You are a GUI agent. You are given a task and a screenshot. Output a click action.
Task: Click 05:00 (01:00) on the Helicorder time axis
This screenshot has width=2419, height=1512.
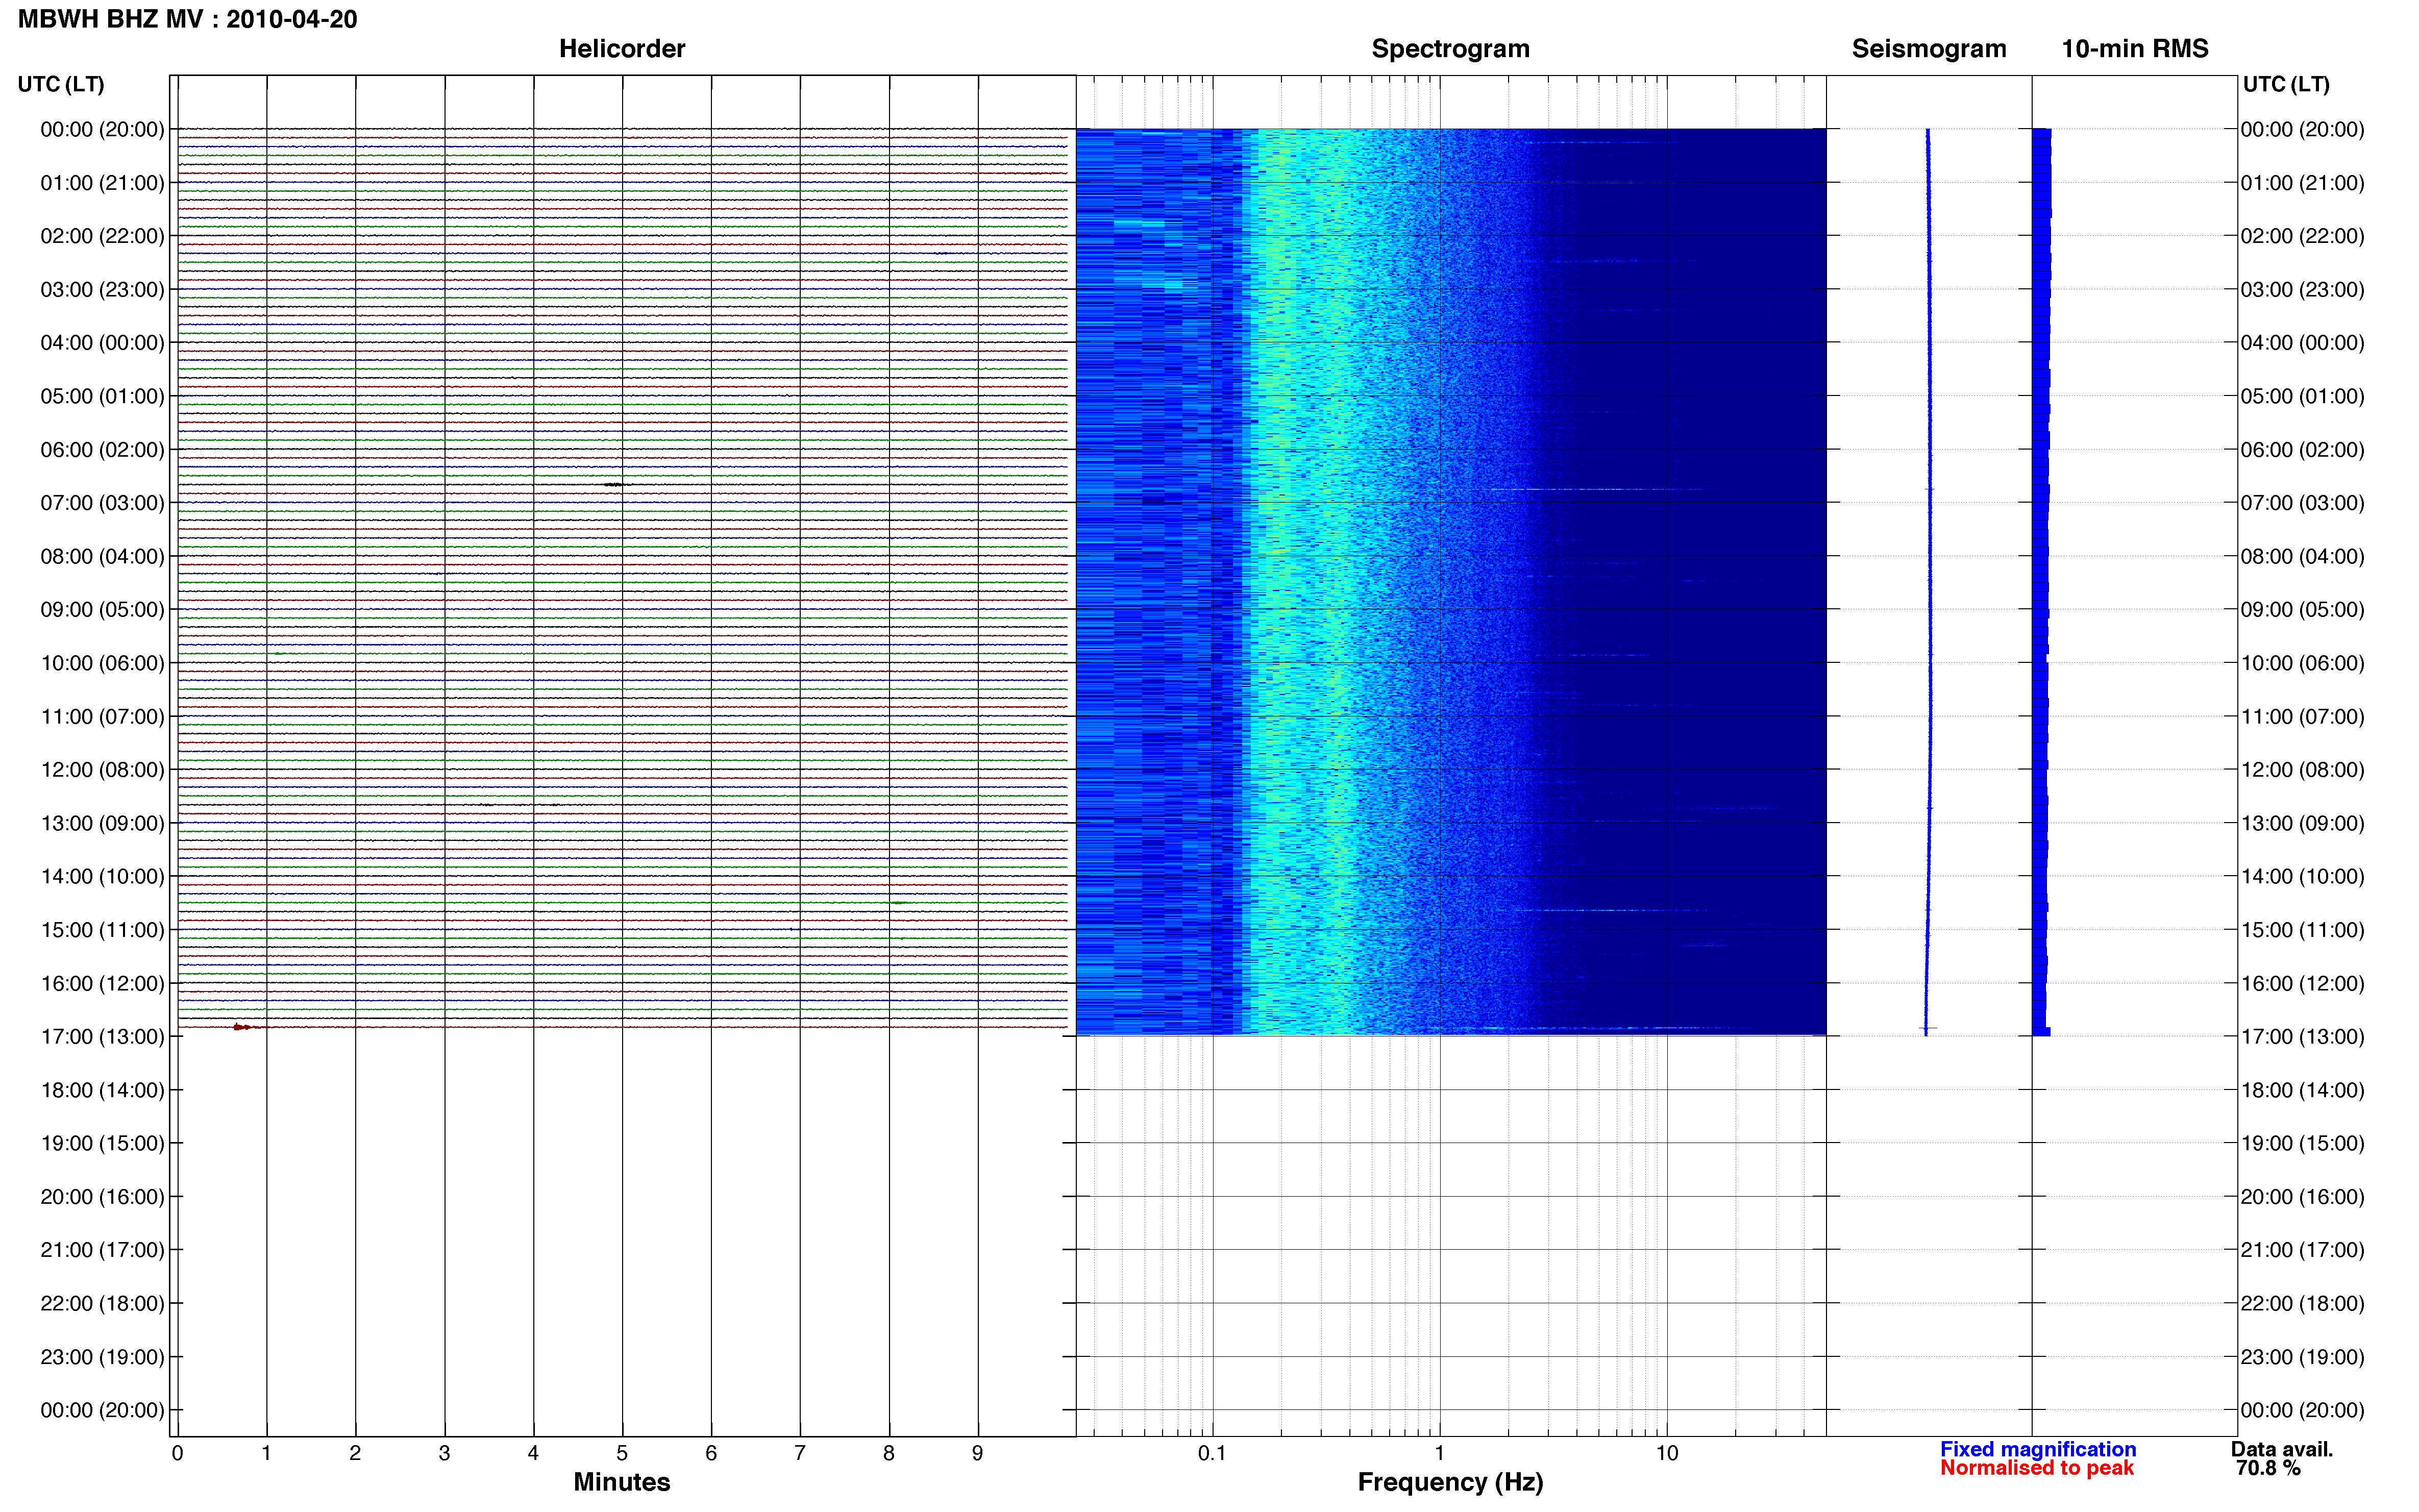tap(102, 396)
